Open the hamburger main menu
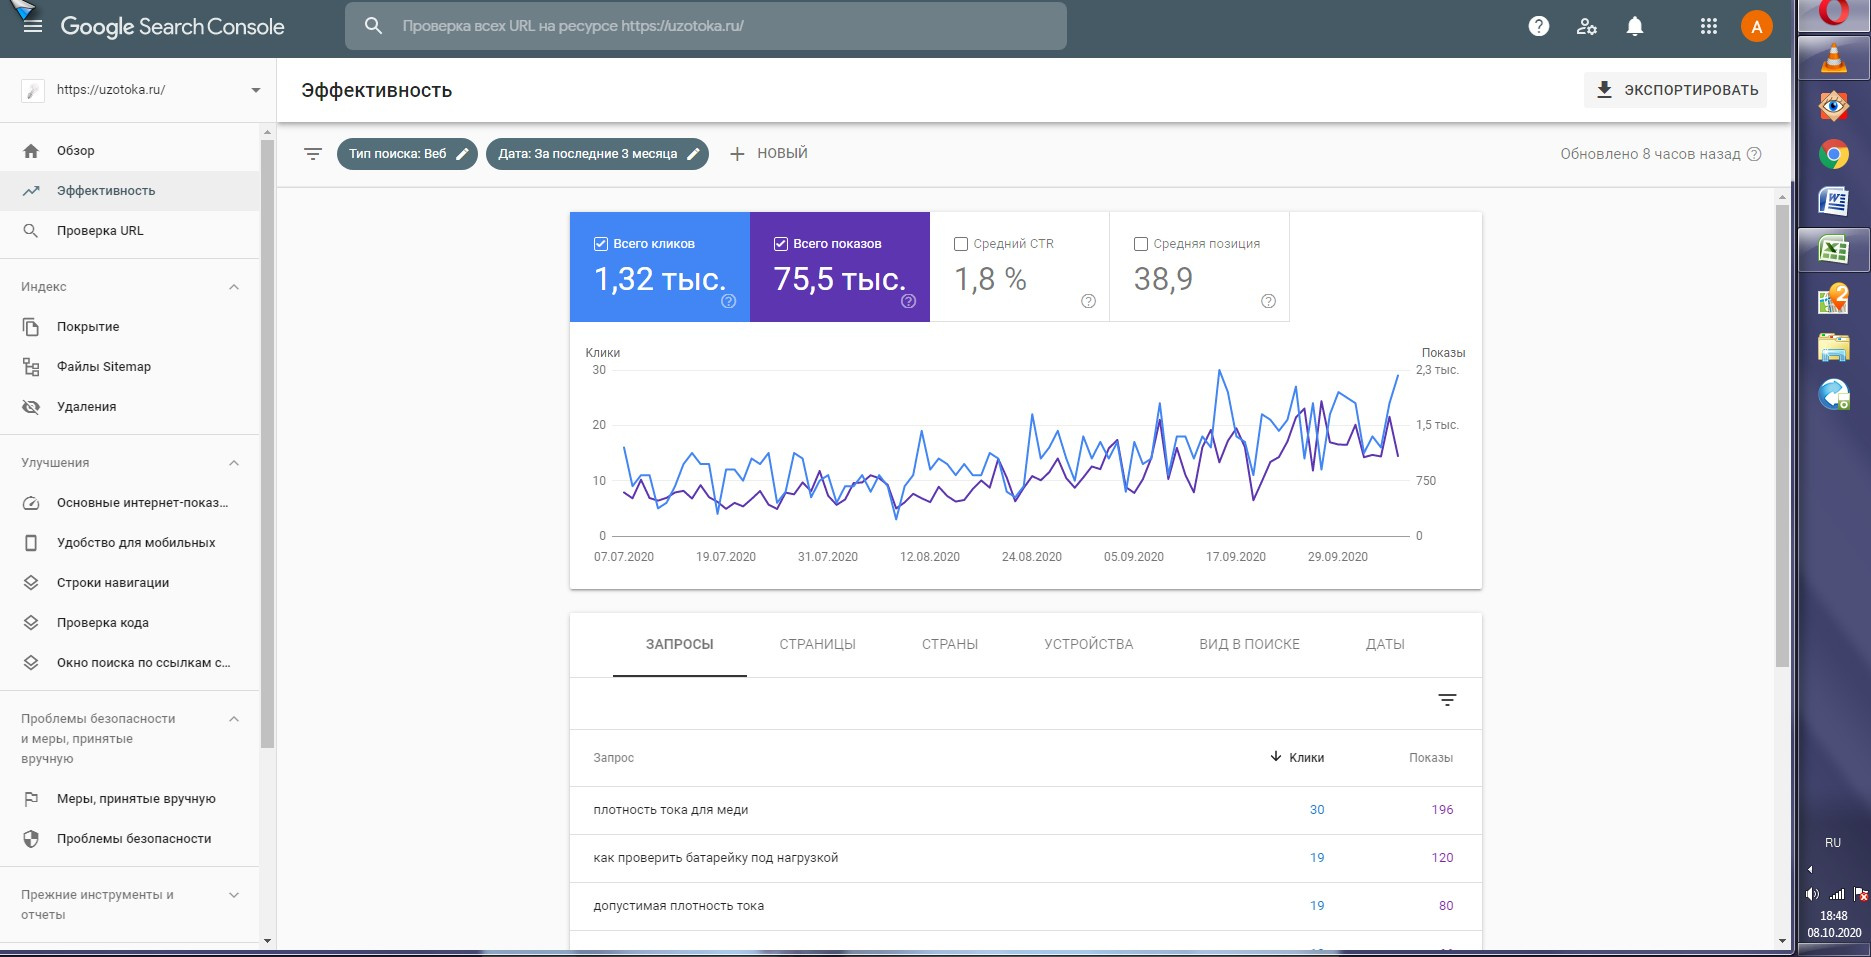Screen dimensions: 1871x957 (32, 27)
